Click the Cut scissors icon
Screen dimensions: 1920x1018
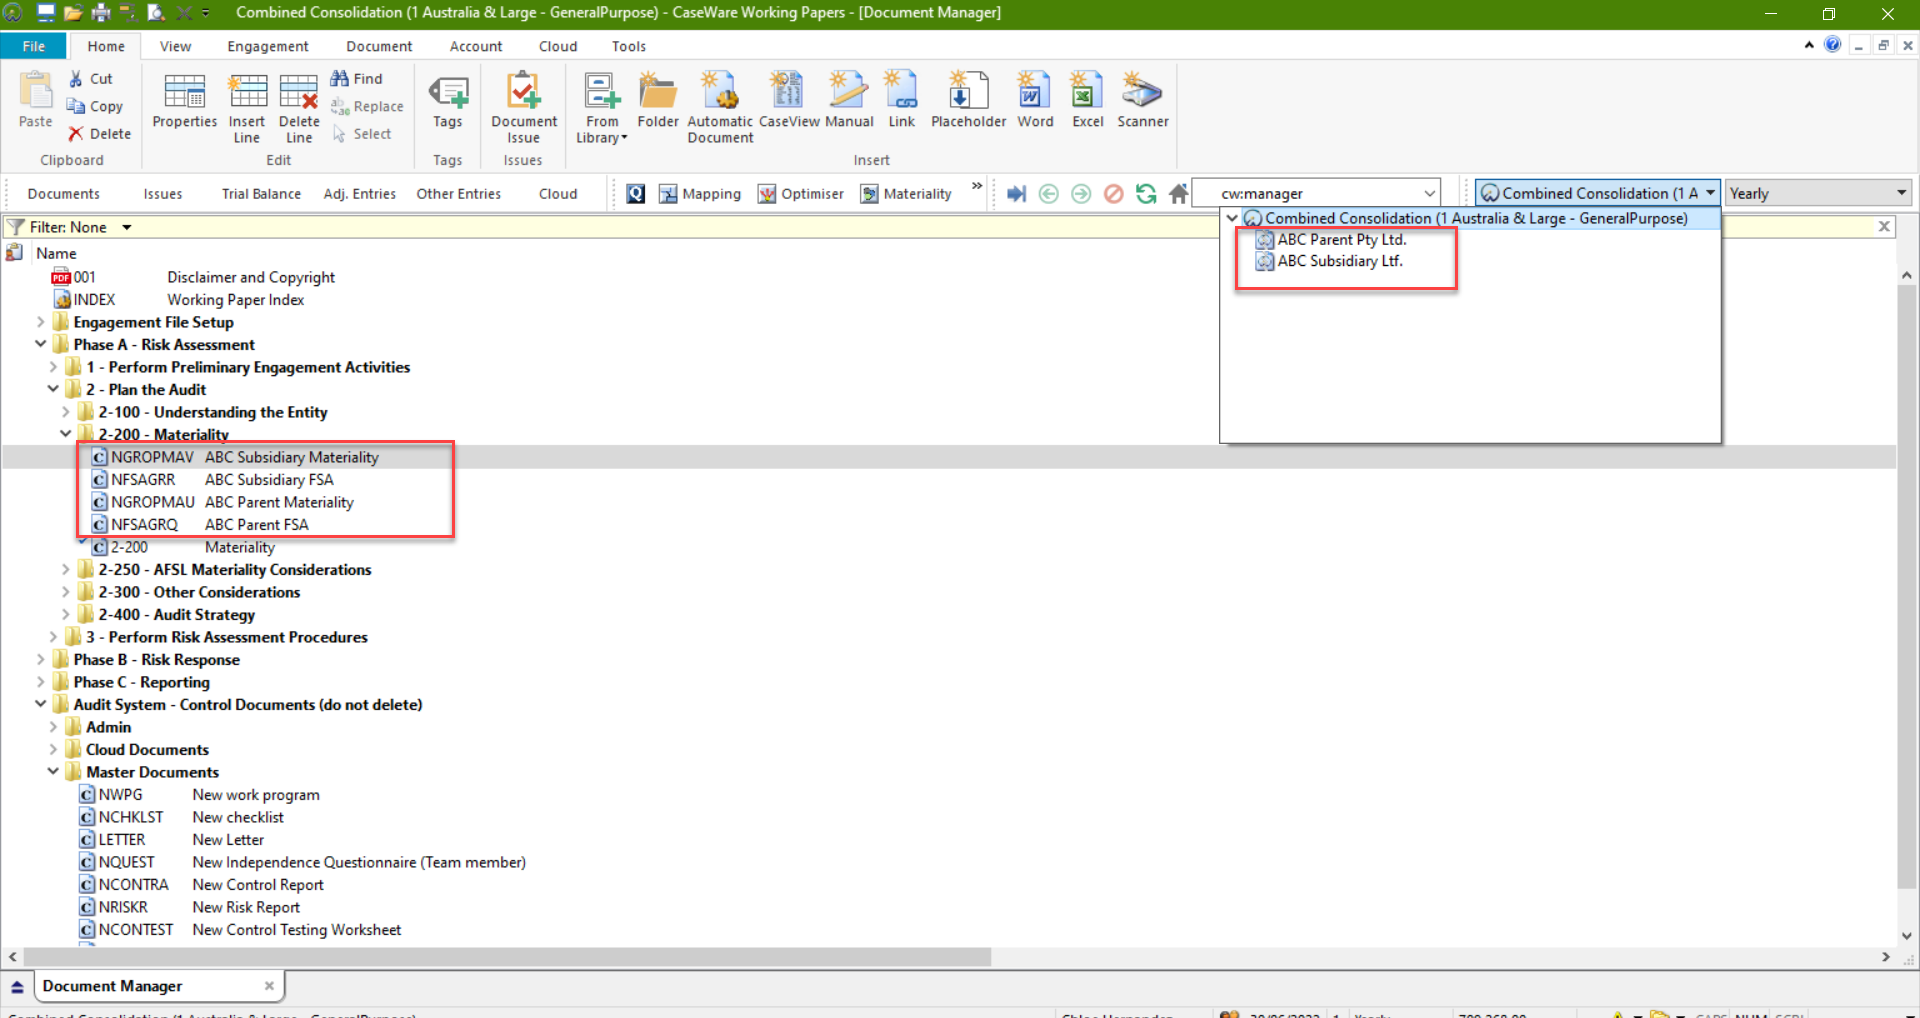click(x=76, y=79)
